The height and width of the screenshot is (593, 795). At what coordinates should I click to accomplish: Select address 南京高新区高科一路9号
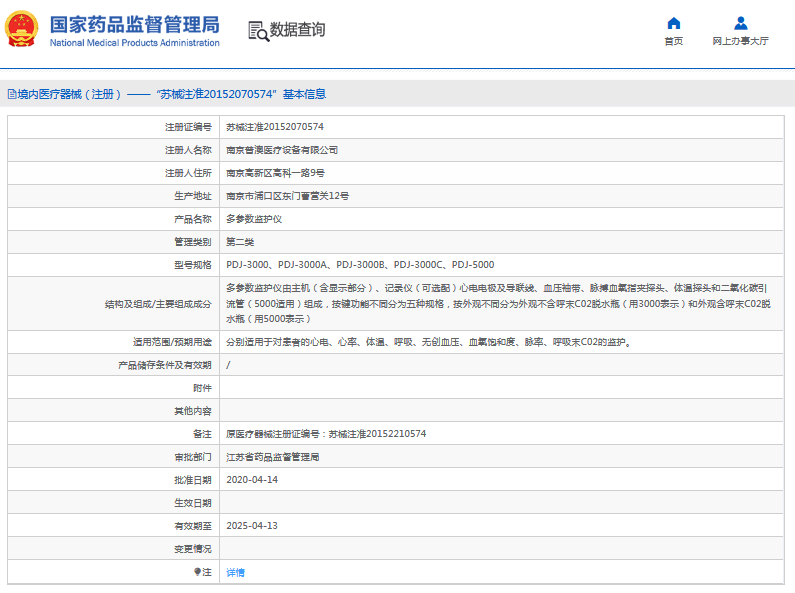(275, 173)
